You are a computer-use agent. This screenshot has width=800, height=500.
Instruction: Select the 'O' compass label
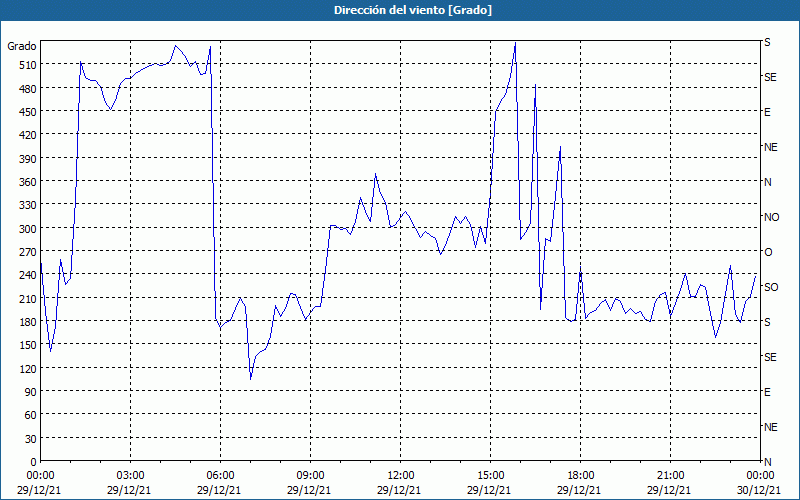tap(768, 252)
